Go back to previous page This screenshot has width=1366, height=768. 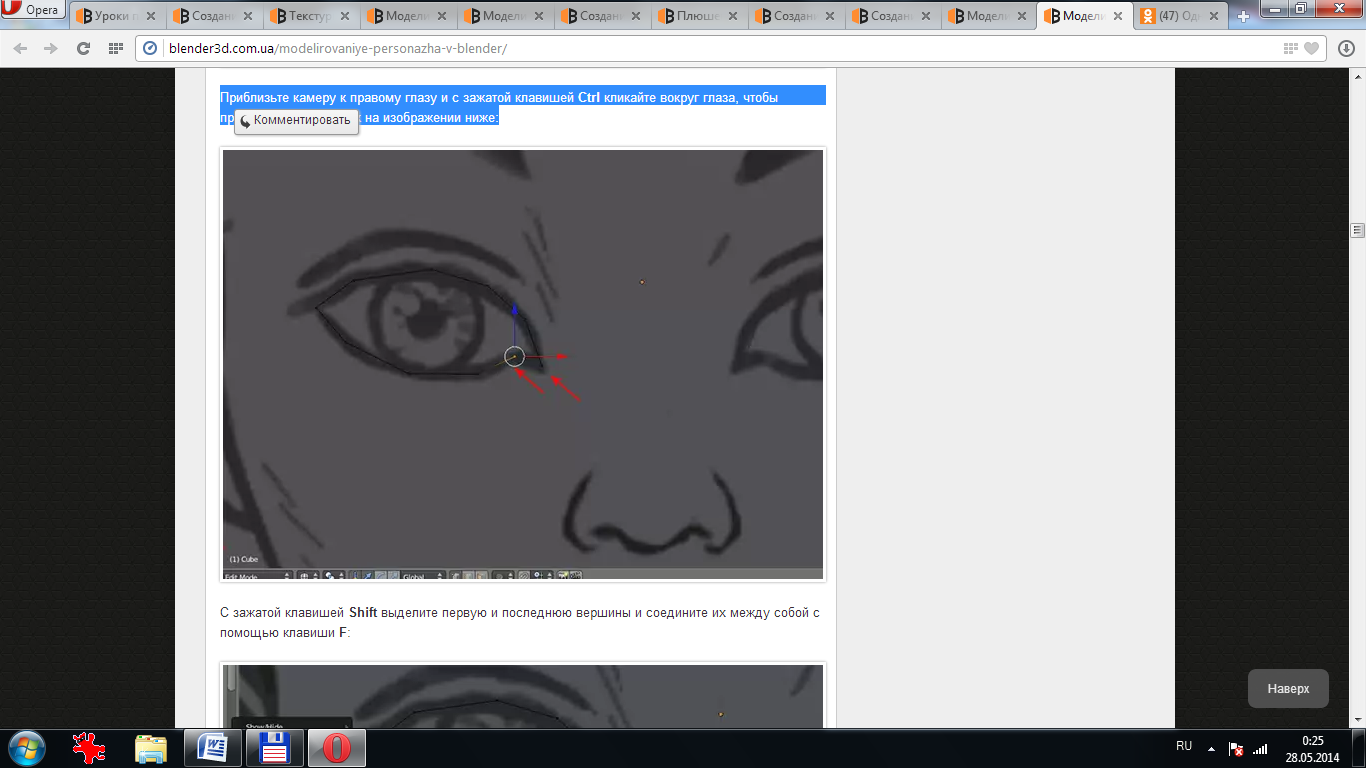pos(21,48)
